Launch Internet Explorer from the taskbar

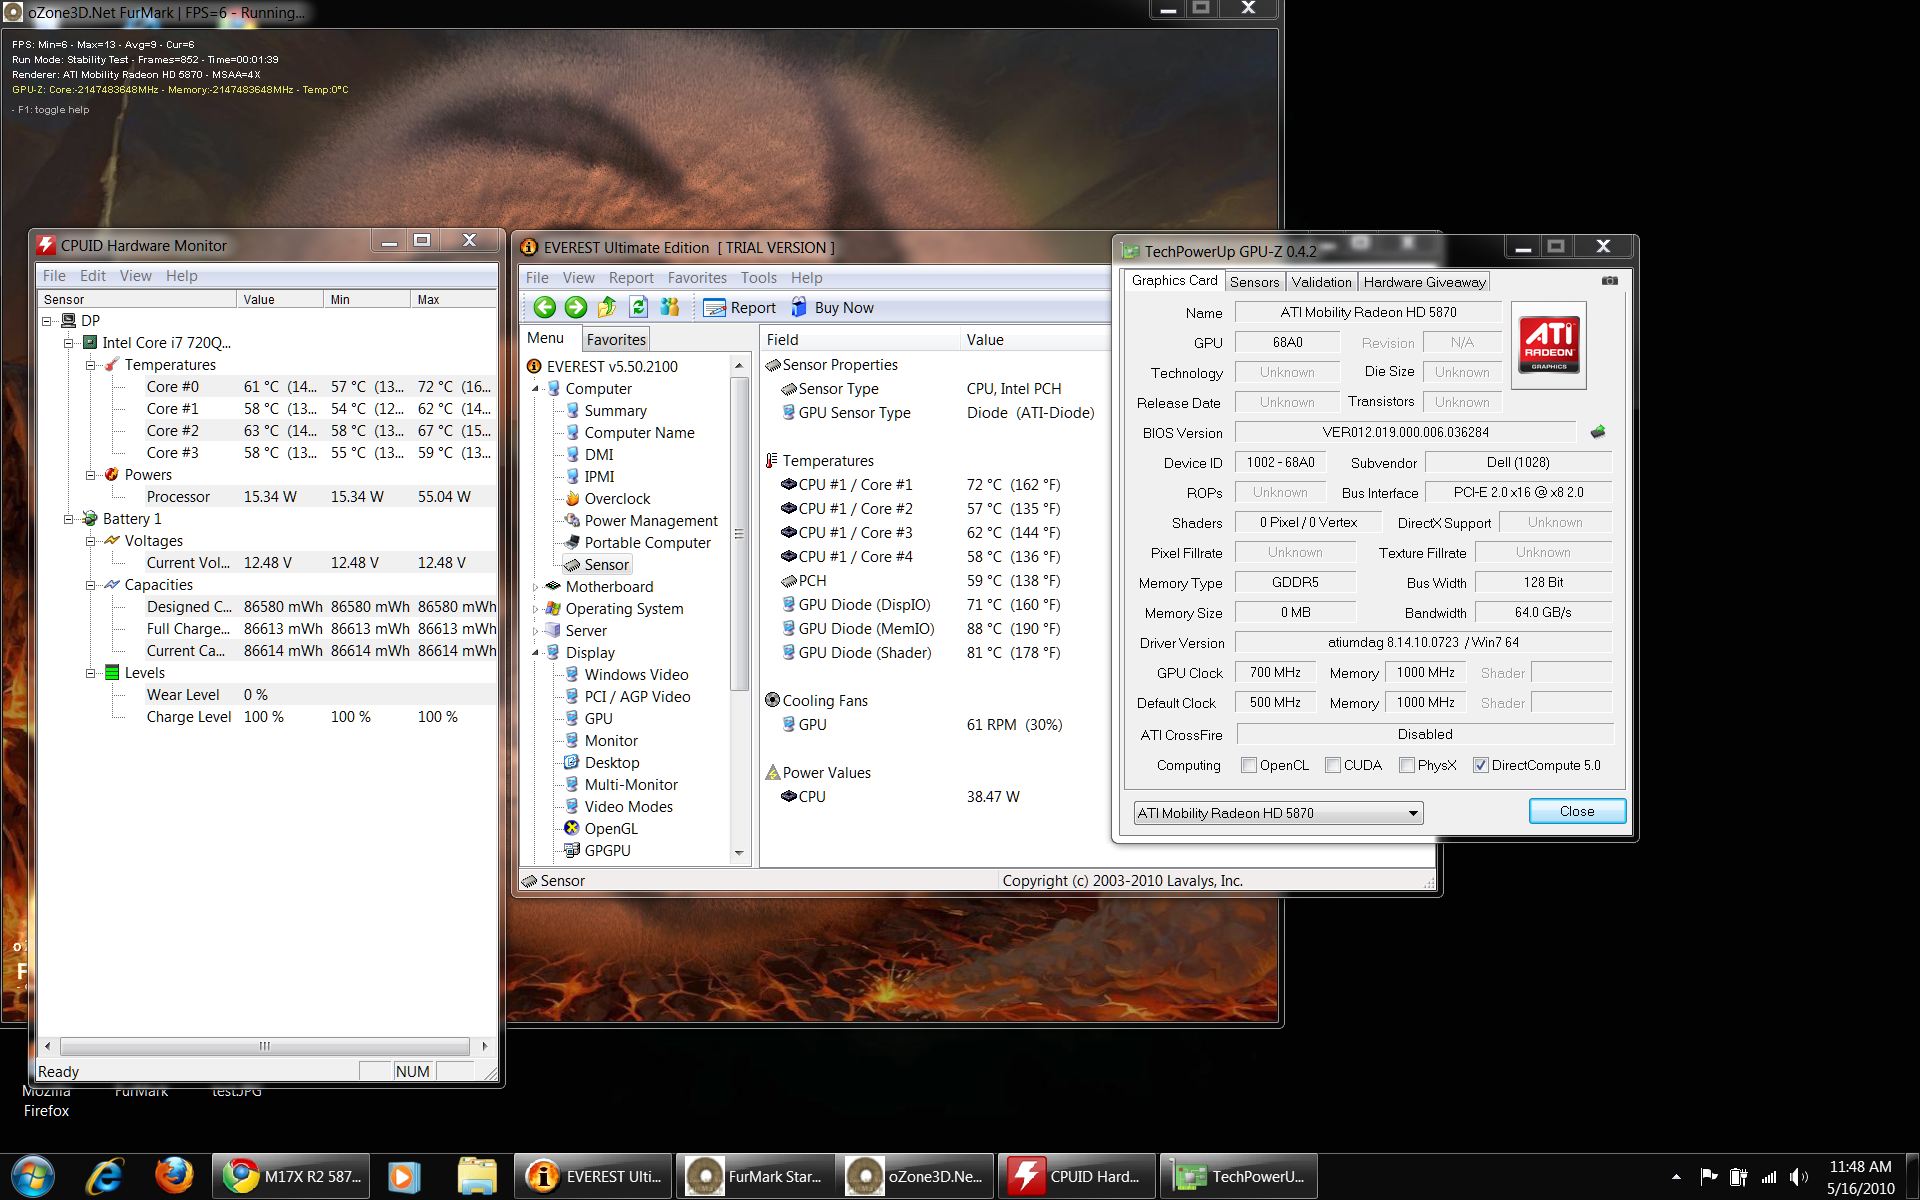pyautogui.click(x=104, y=1176)
